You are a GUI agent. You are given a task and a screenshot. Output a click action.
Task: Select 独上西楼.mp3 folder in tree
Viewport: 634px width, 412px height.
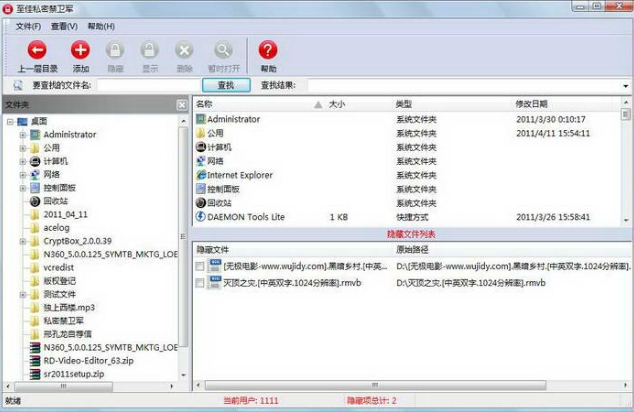pos(69,308)
